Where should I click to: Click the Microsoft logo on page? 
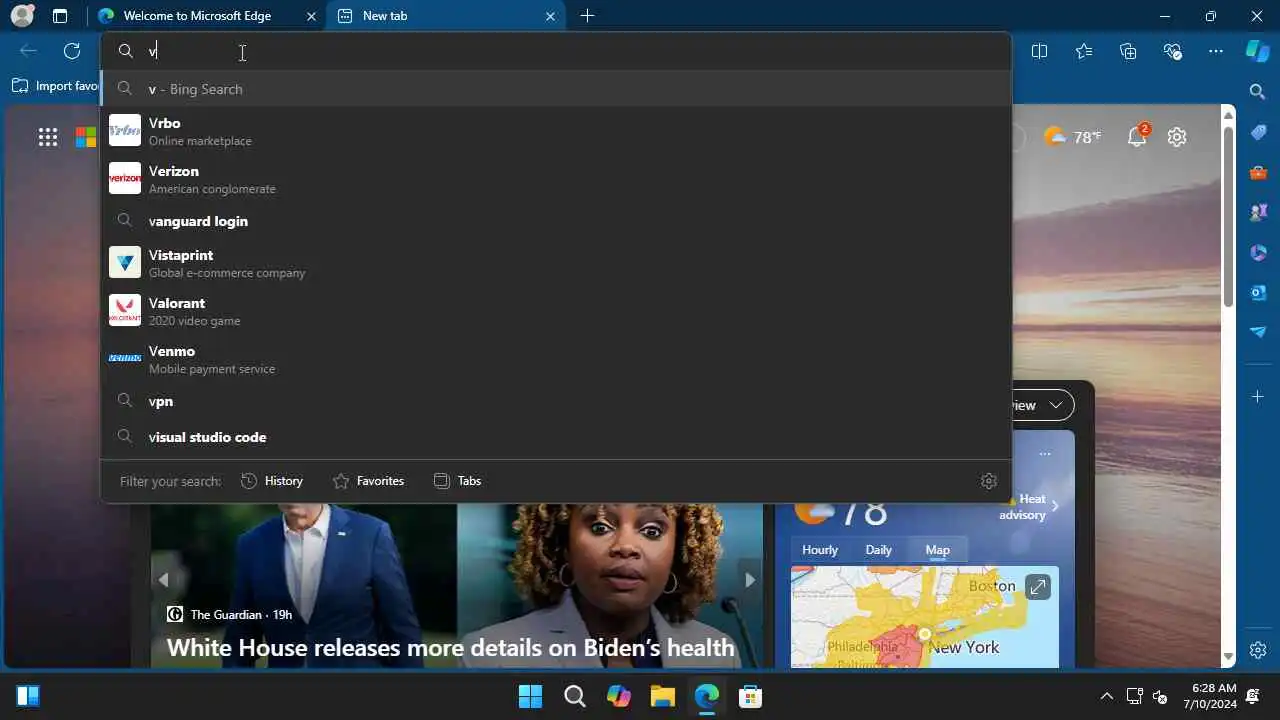86,137
